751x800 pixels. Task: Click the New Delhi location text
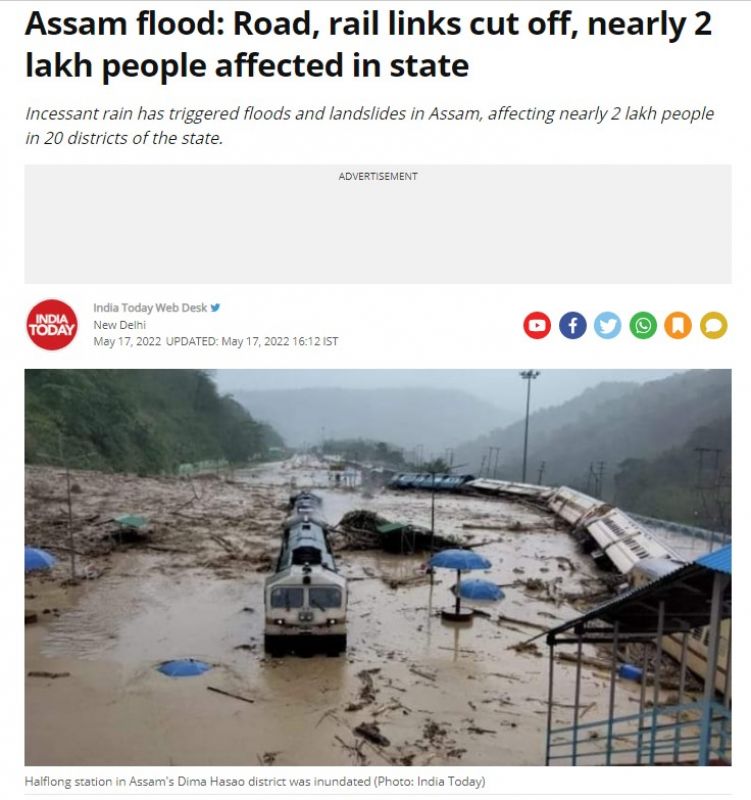point(119,324)
